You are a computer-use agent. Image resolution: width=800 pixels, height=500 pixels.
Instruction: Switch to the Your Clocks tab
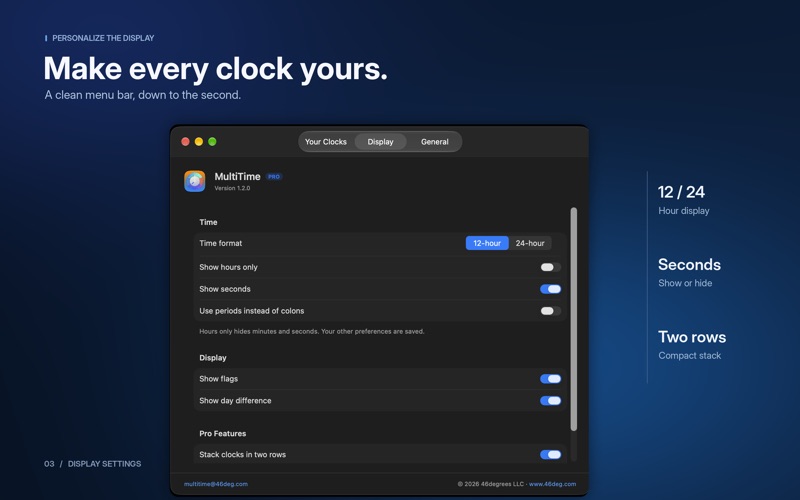326,142
